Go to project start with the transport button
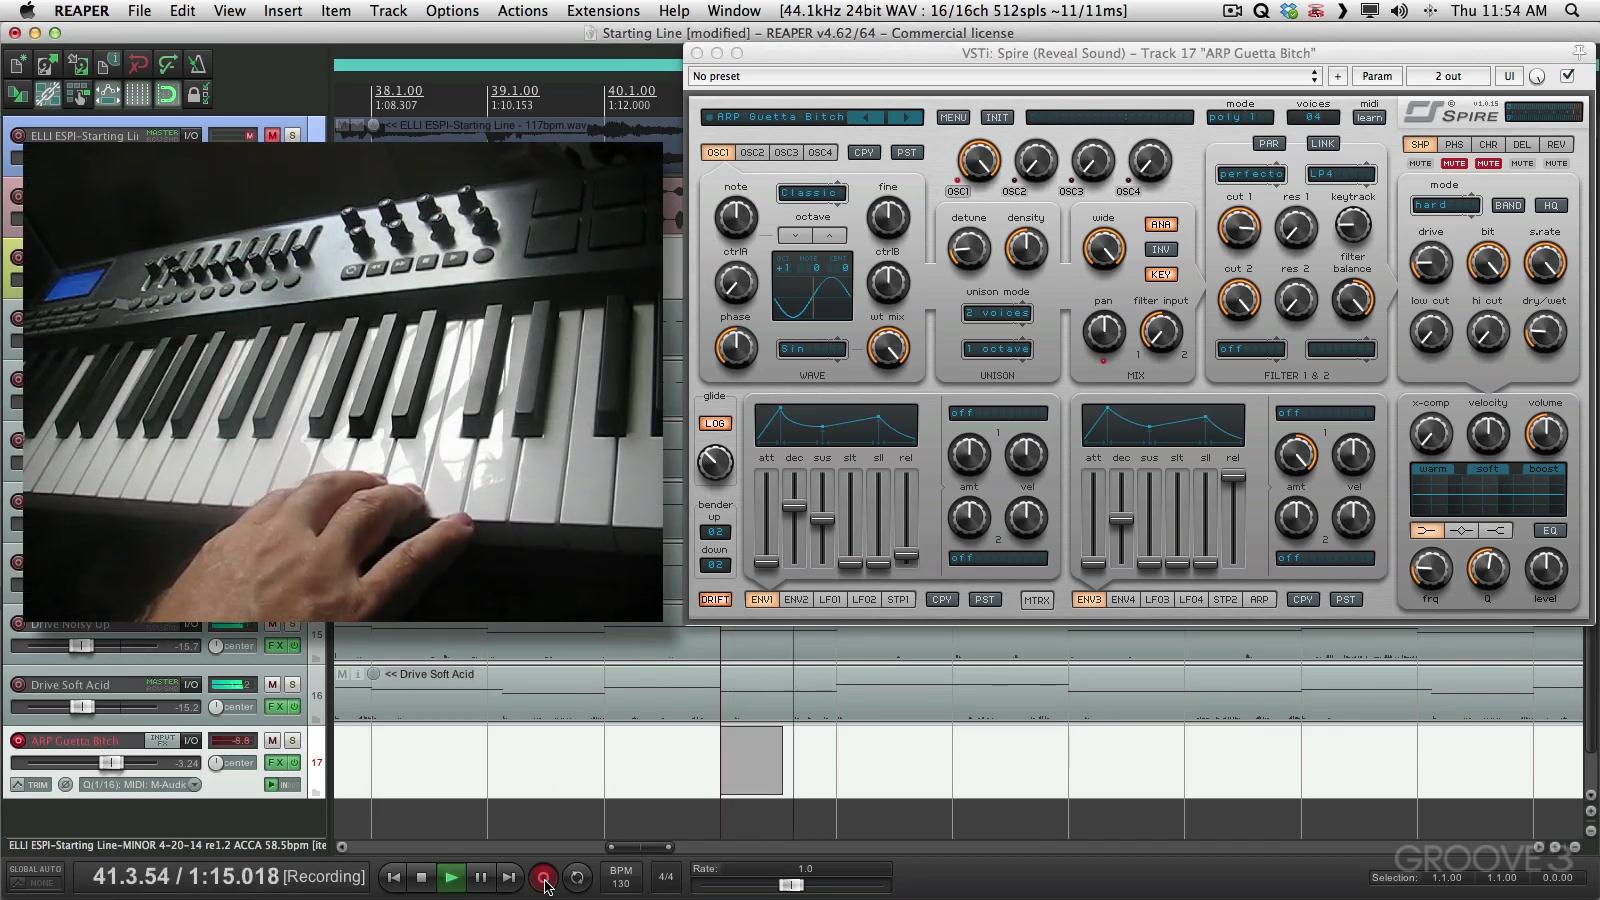The image size is (1600, 900). [x=393, y=877]
